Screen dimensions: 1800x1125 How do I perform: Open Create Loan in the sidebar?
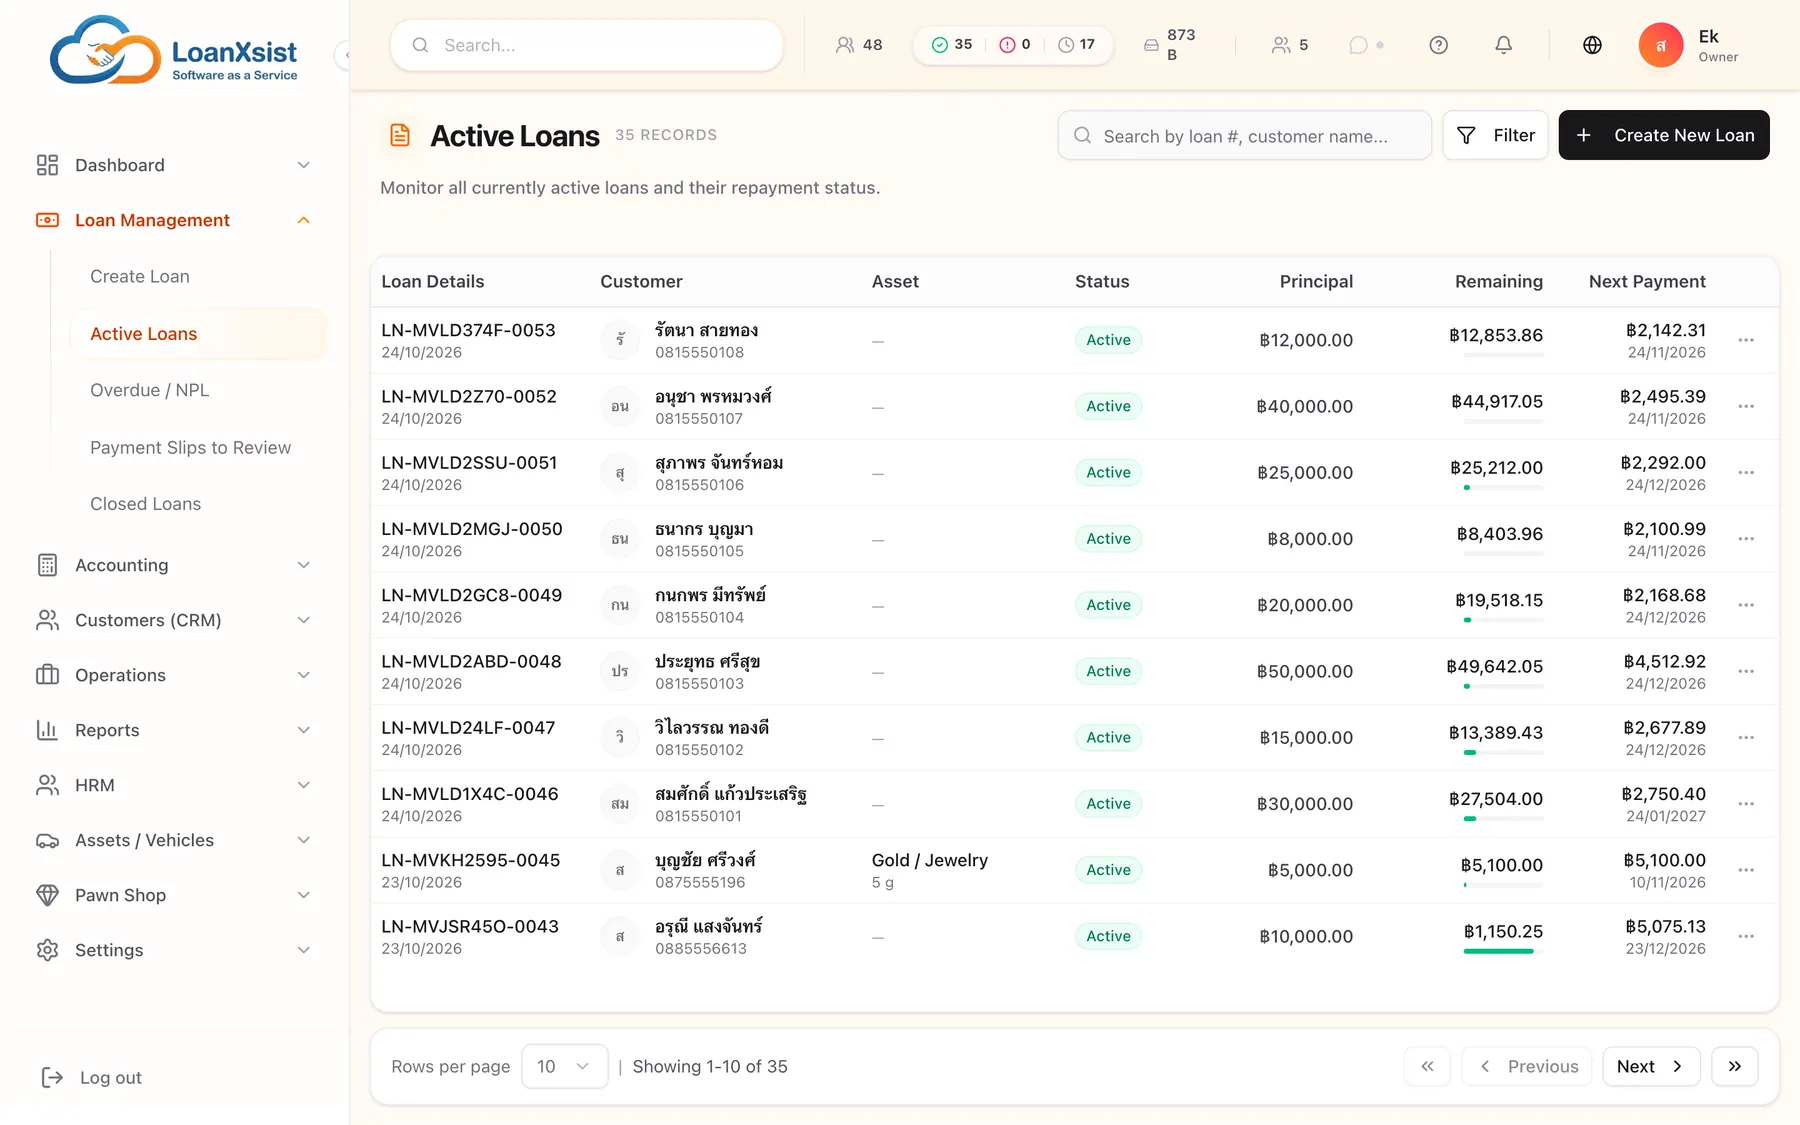(140, 276)
